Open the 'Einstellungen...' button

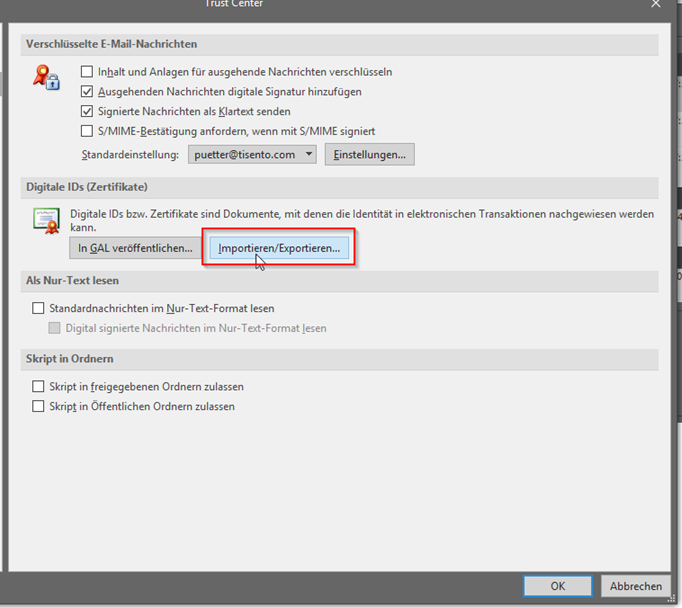[370, 154]
